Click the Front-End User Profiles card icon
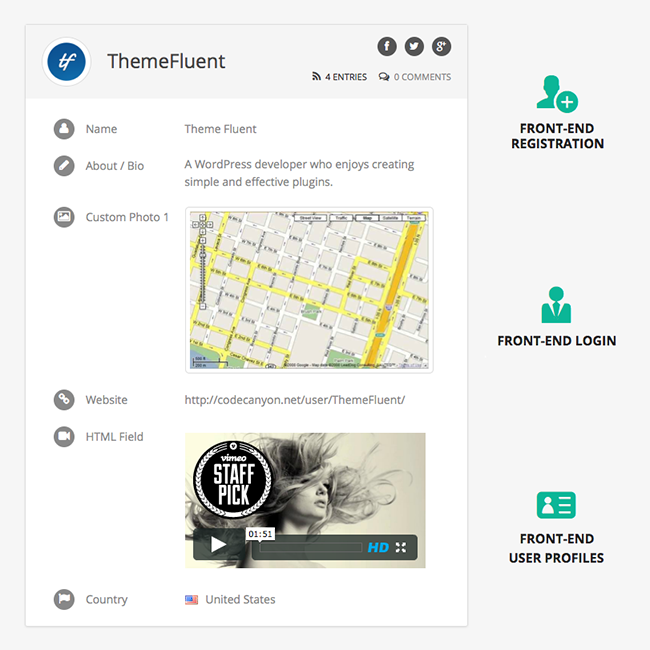The height and width of the screenshot is (650, 650). click(556, 505)
